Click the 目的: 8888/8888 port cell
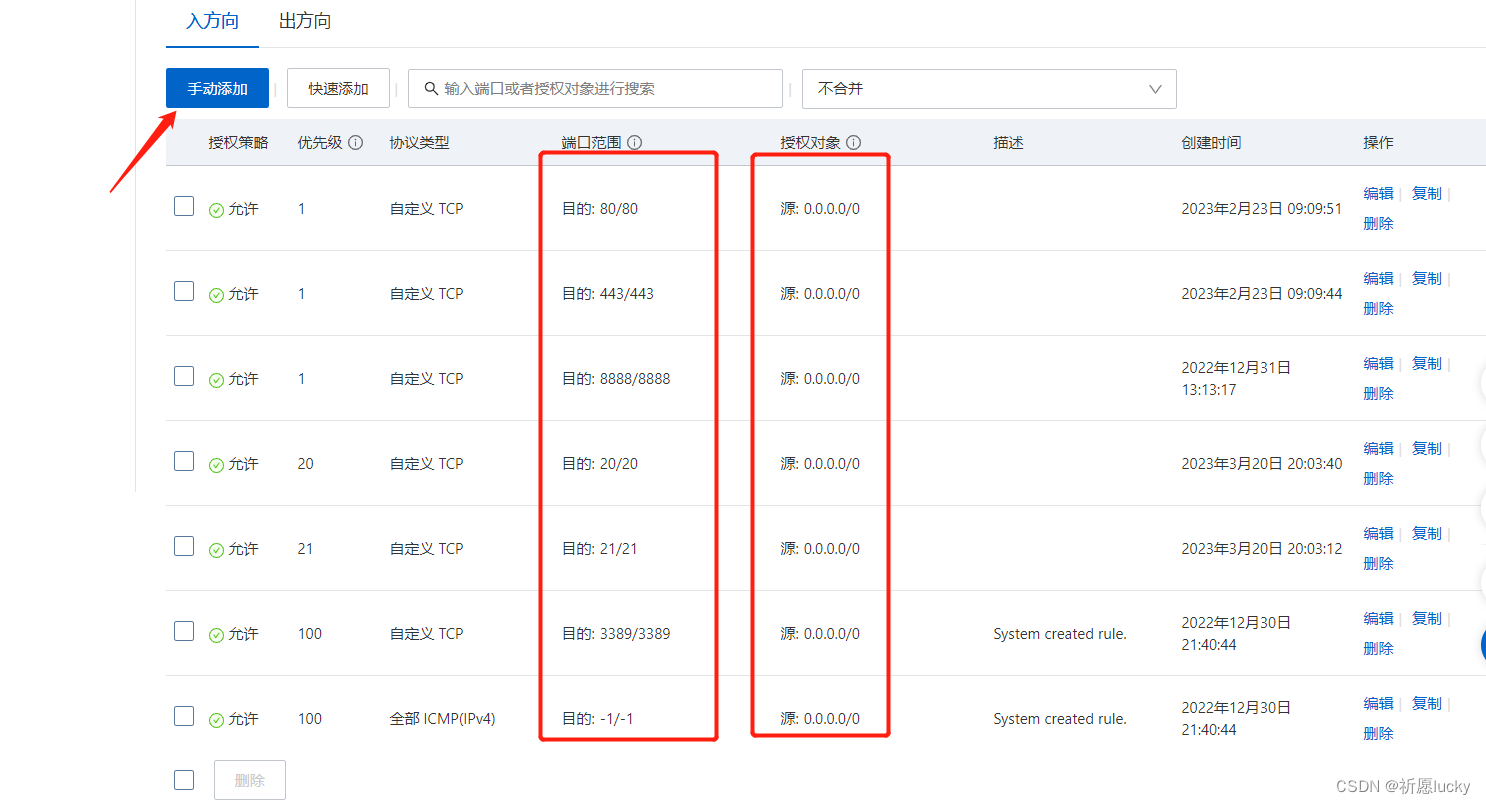Image resolution: width=1486 pixels, height=805 pixels. point(616,378)
